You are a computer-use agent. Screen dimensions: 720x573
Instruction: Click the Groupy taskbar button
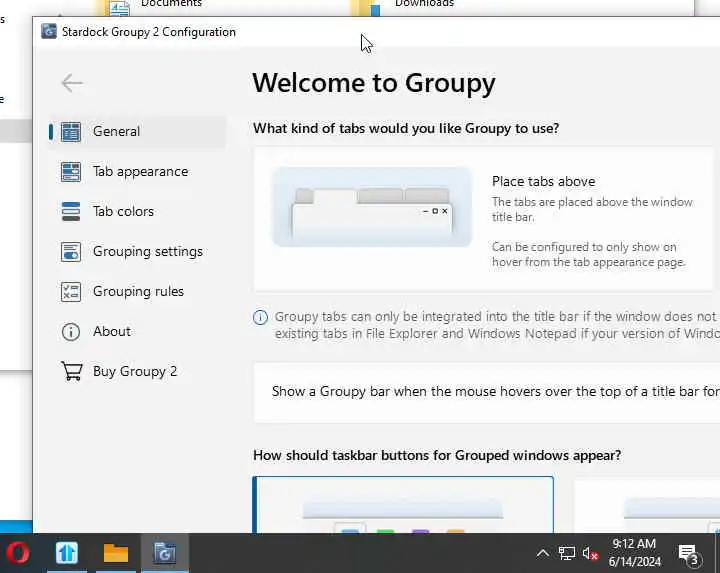pyautogui.click(x=165, y=553)
